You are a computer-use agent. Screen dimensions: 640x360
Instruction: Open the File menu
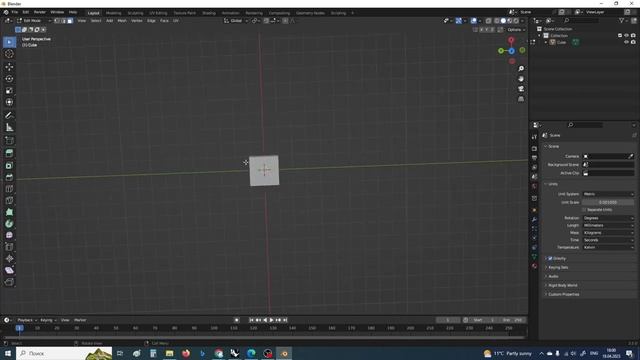[14, 12]
